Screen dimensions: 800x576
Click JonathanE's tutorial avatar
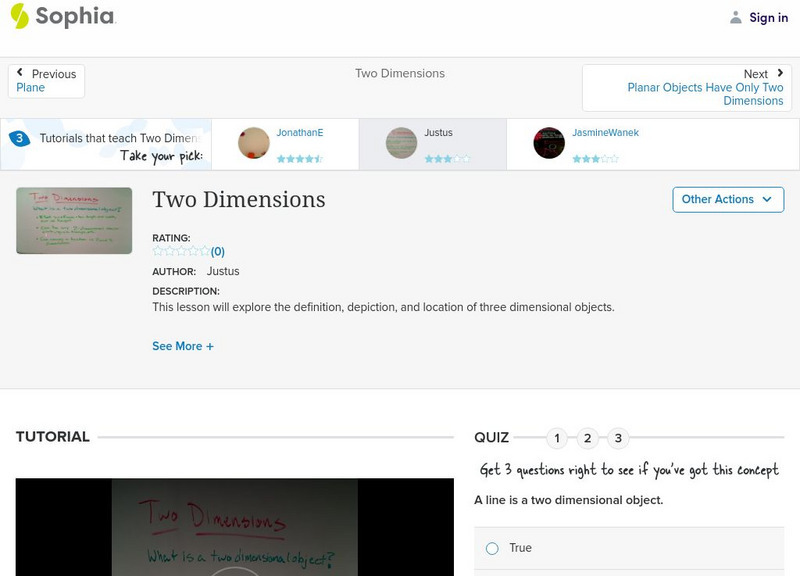click(251, 143)
